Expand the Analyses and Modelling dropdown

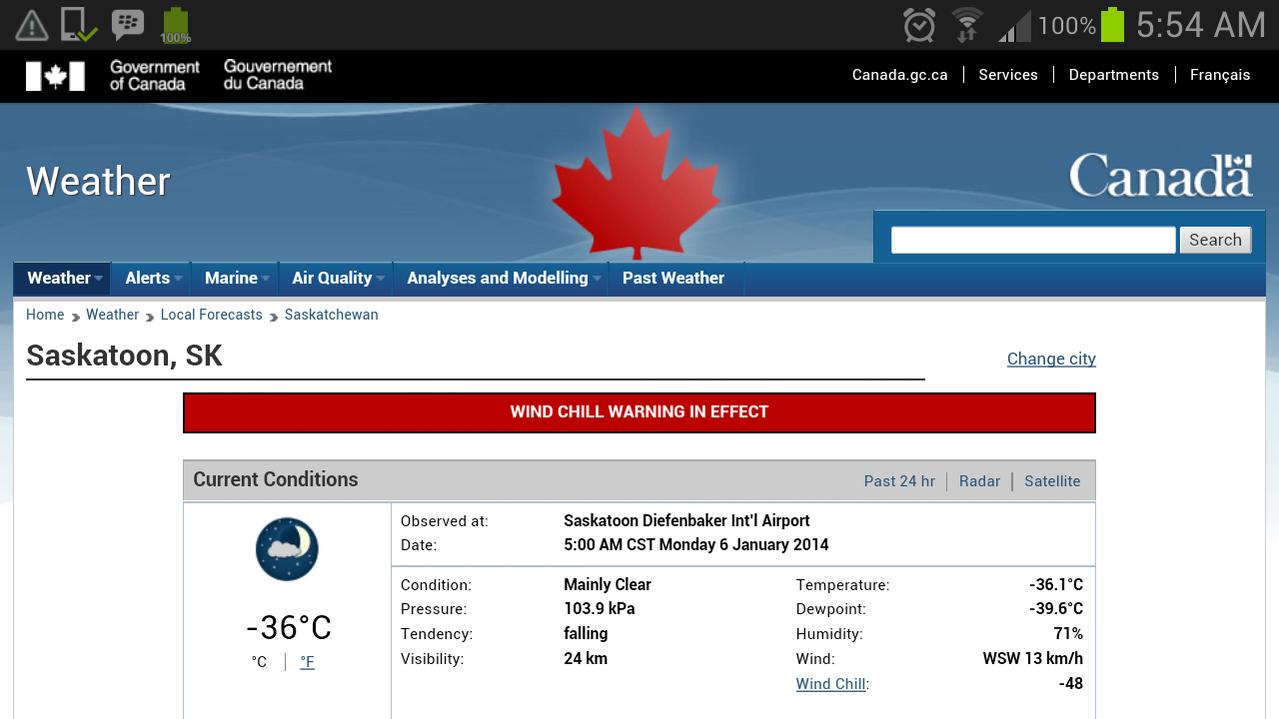pyautogui.click(x=502, y=278)
